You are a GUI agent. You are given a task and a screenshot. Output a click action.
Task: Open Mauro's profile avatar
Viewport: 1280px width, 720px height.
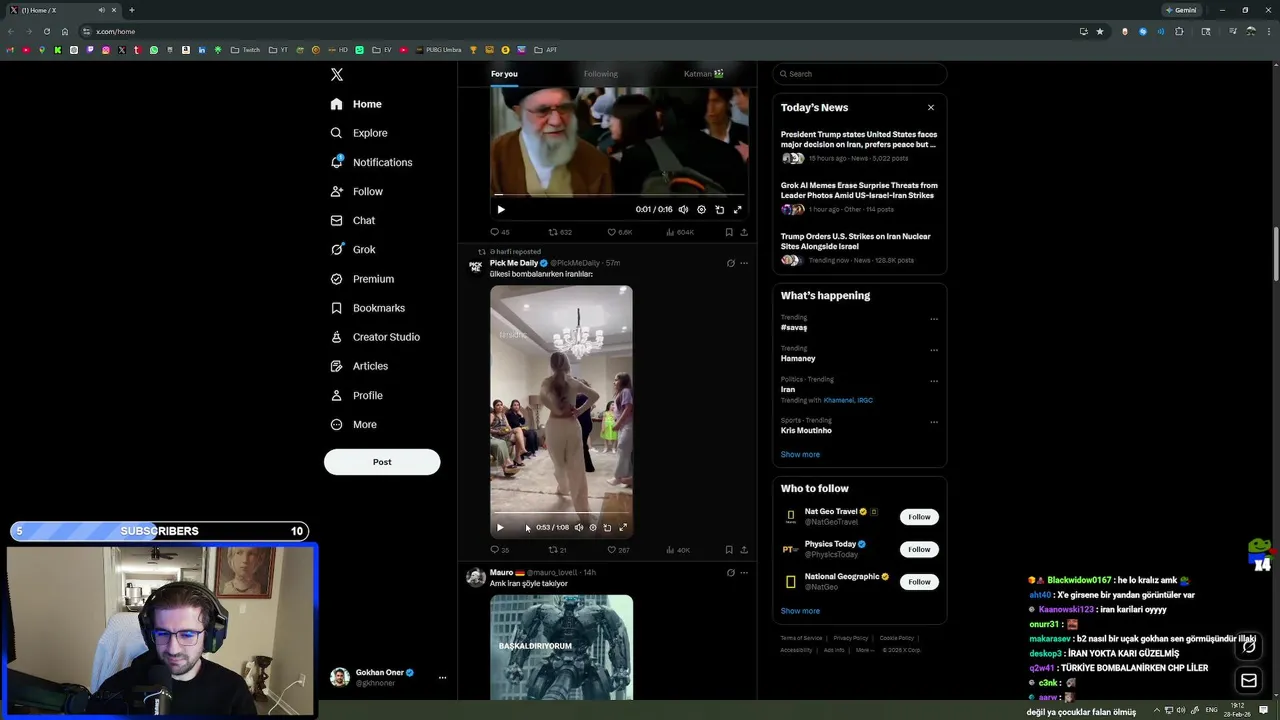point(476,578)
